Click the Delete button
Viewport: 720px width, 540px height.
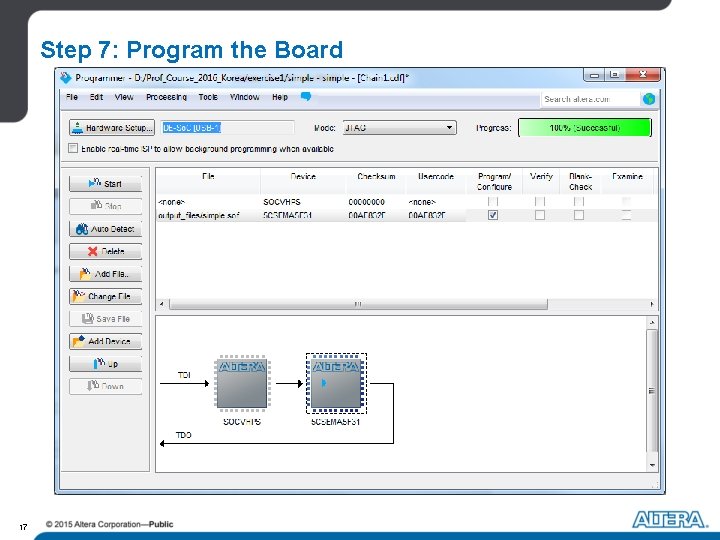[x=105, y=251]
